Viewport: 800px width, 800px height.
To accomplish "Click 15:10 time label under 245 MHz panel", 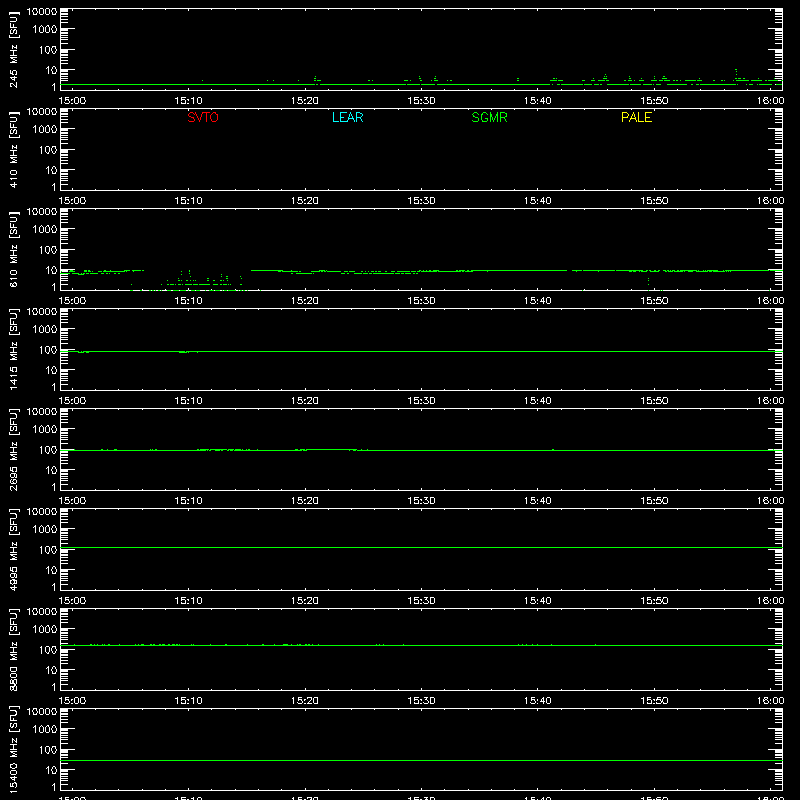I will 189,101.
